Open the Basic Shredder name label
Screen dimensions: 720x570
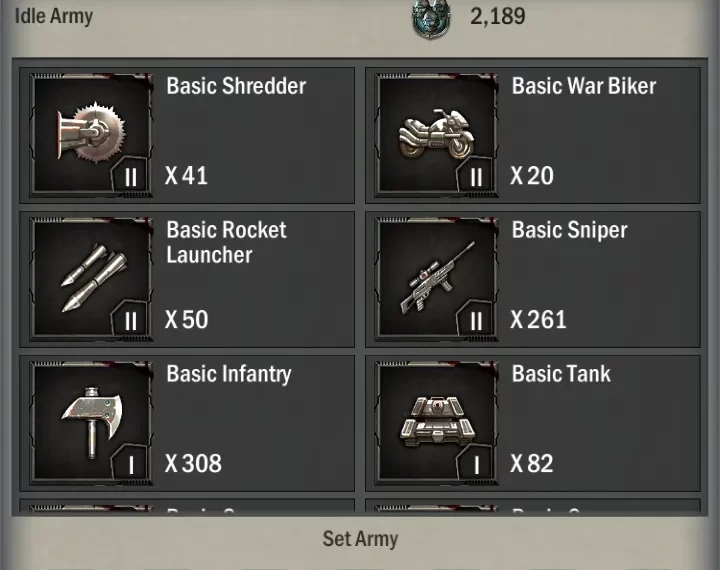pyautogui.click(x=236, y=86)
